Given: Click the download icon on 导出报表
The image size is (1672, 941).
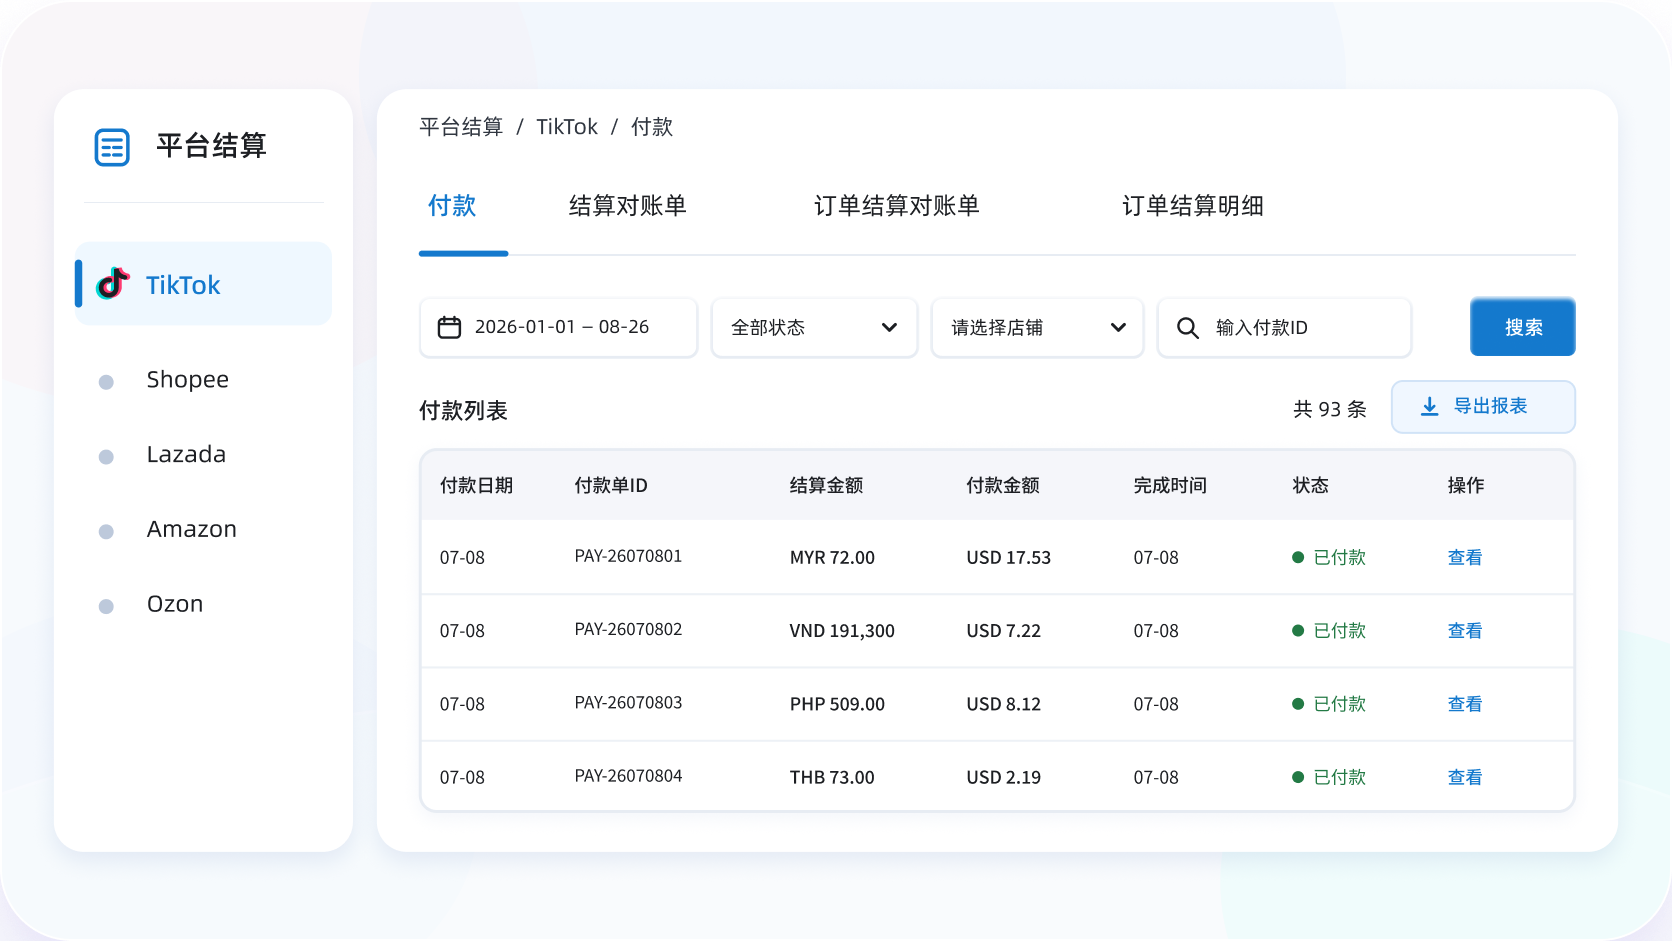Looking at the screenshot, I should tap(1430, 406).
